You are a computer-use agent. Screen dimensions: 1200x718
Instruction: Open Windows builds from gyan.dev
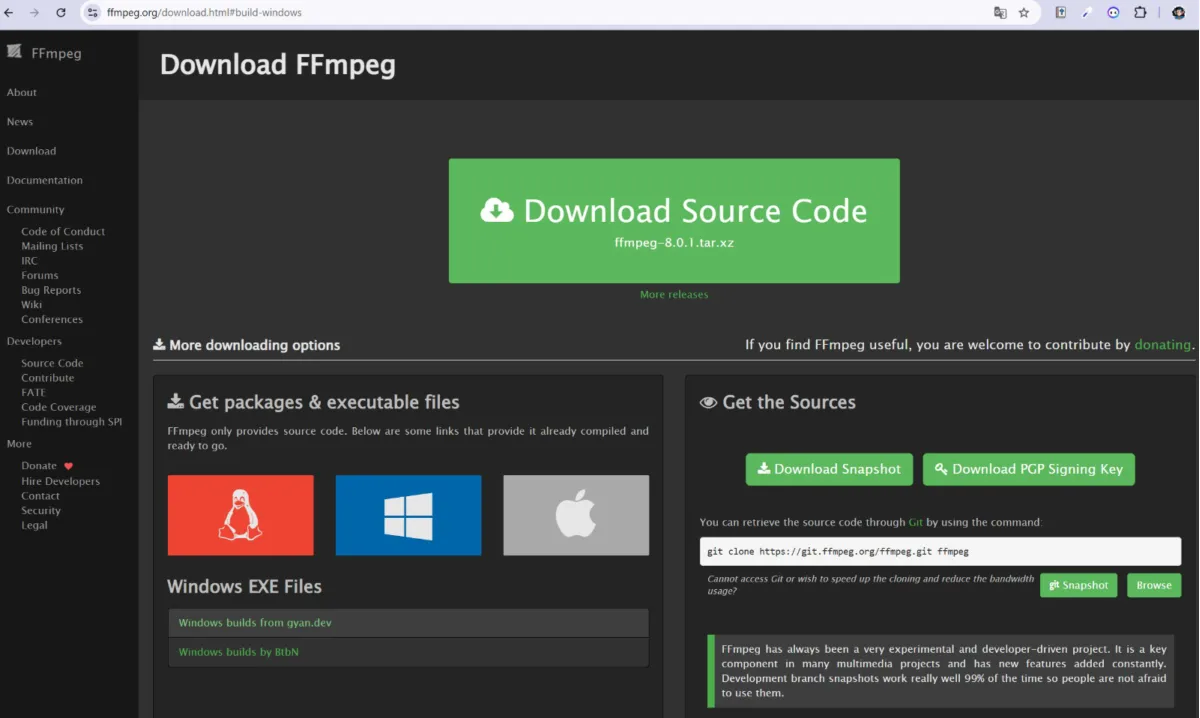tap(408, 623)
